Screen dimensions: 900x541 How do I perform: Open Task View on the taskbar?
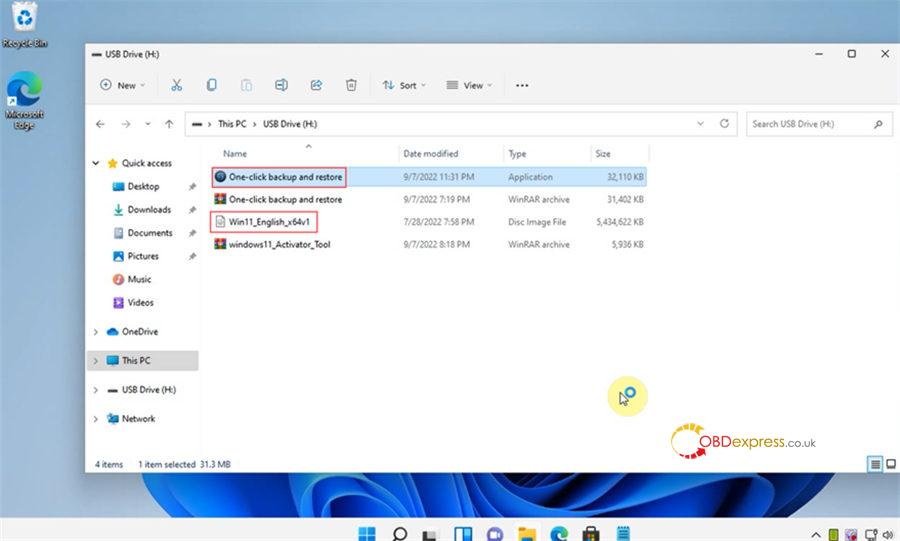(x=431, y=534)
